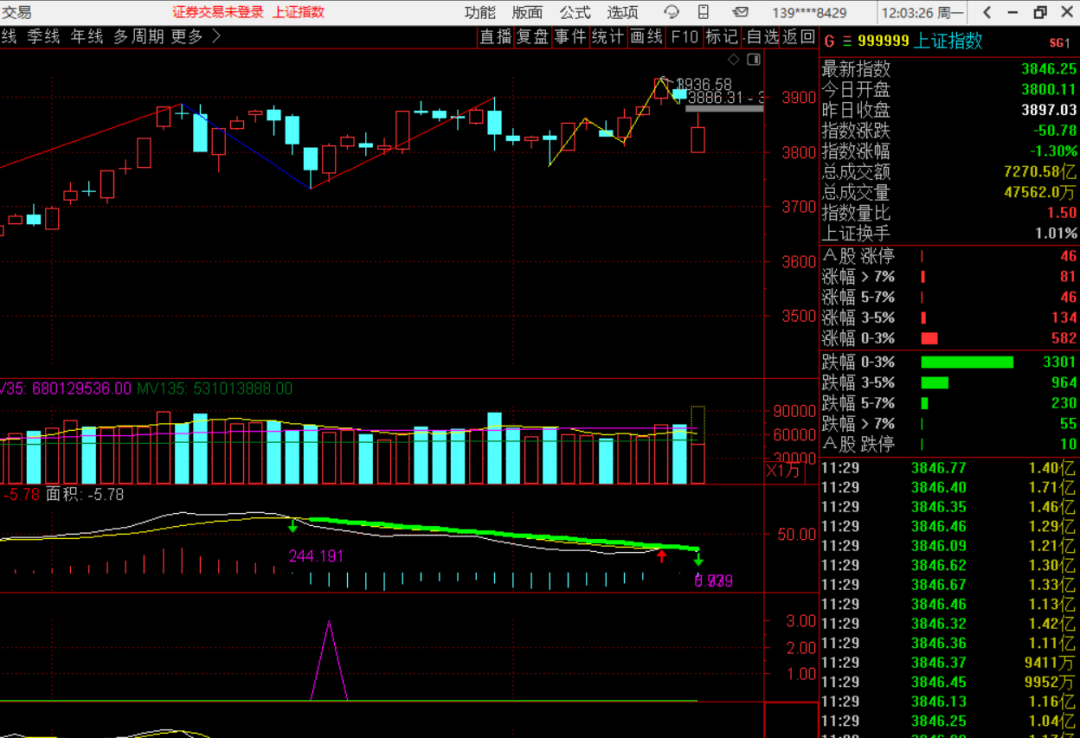Click the 标记 toolbar button
Screen dimensions: 1080x738
(x=721, y=37)
